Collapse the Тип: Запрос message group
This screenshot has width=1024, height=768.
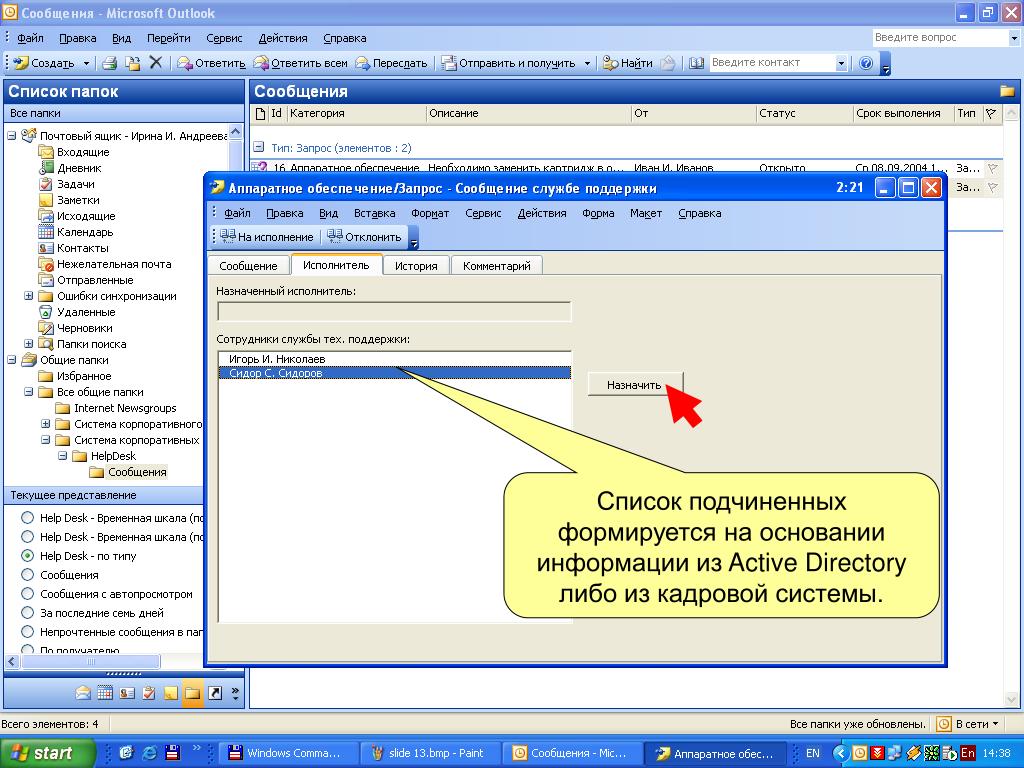tap(259, 147)
